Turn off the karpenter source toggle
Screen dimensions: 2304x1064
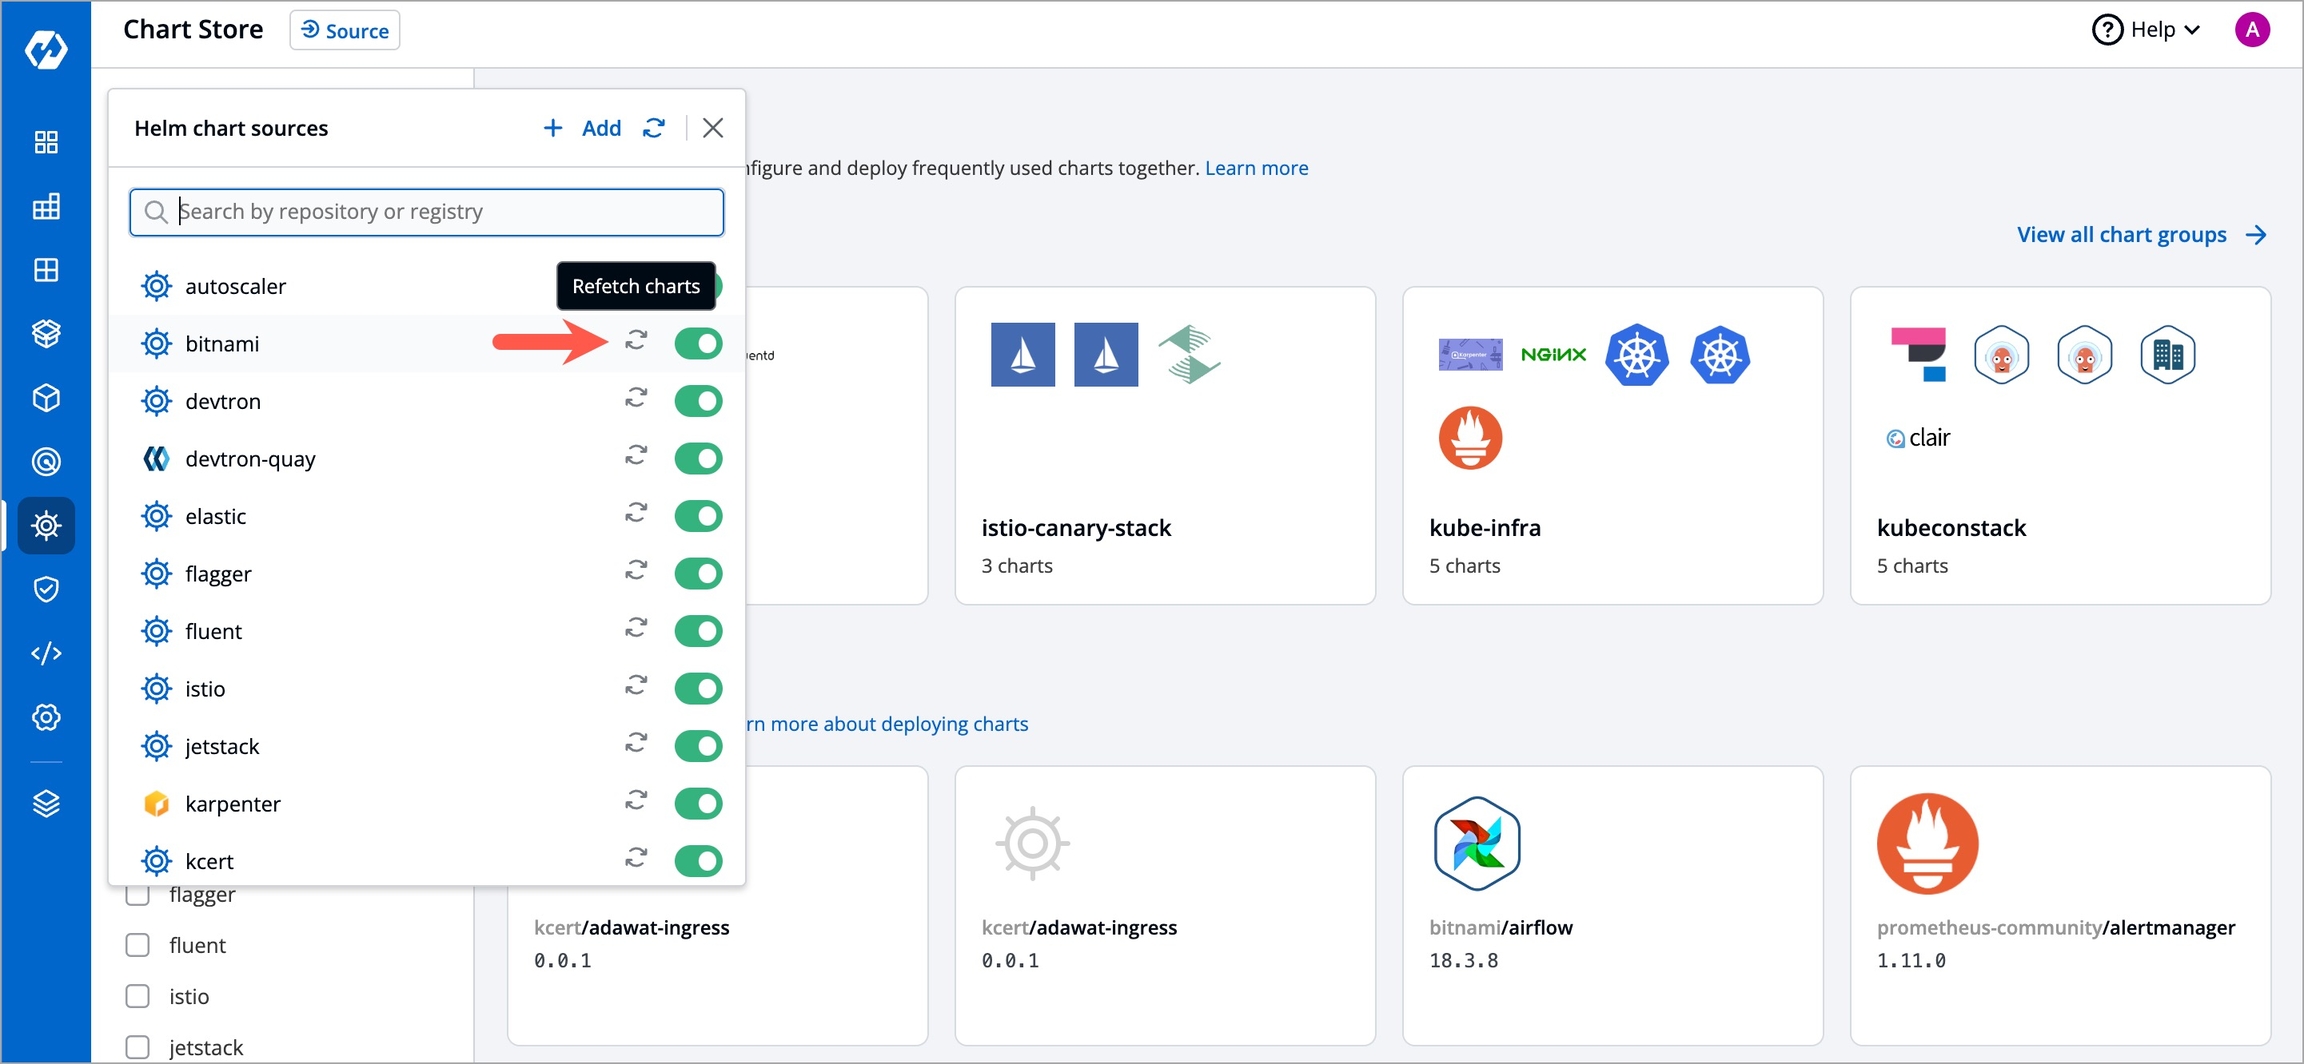[698, 803]
